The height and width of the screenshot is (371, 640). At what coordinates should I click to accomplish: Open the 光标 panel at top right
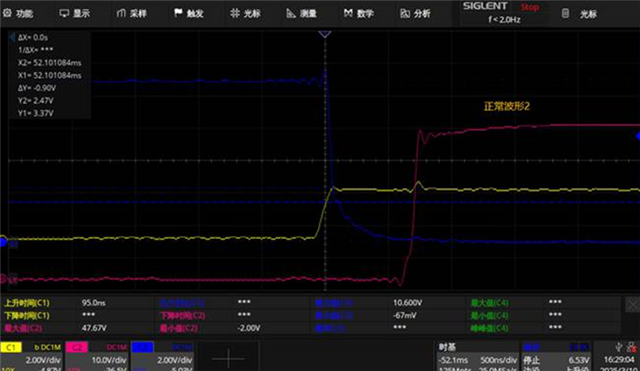(x=580, y=14)
